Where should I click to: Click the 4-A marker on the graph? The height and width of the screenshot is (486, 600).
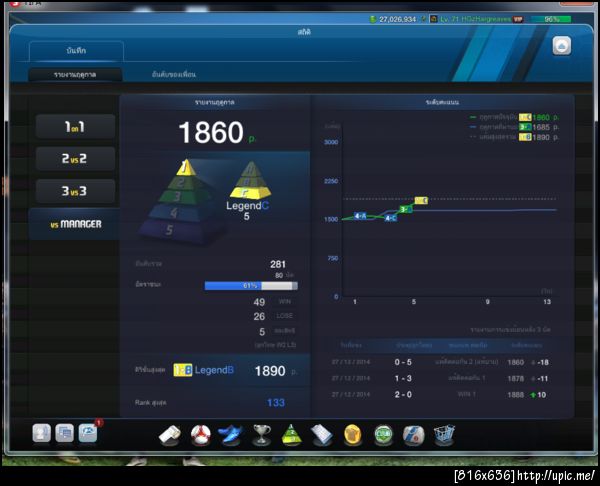pos(360,216)
